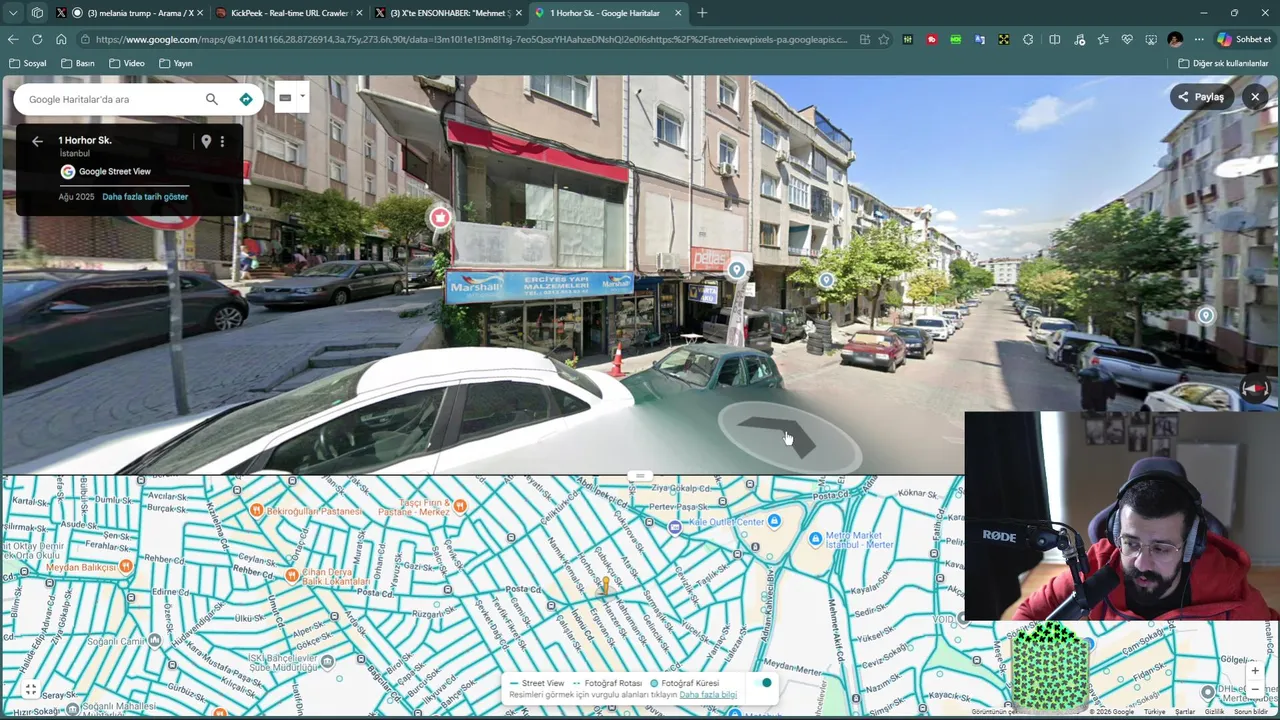Open the Video bookmarks folder

pyautogui.click(x=127, y=63)
